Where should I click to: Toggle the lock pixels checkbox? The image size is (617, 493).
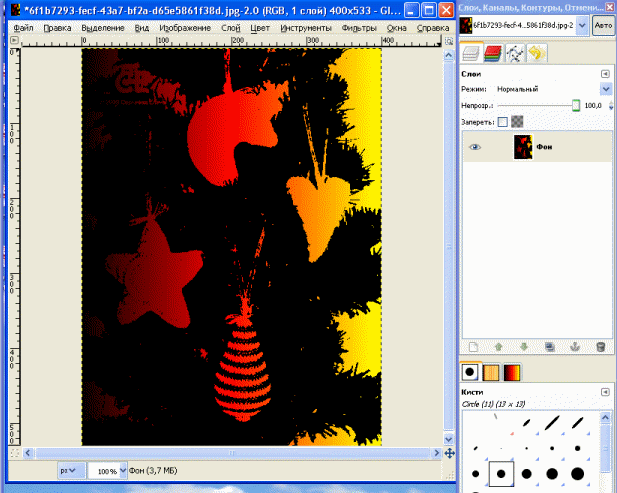click(502, 122)
